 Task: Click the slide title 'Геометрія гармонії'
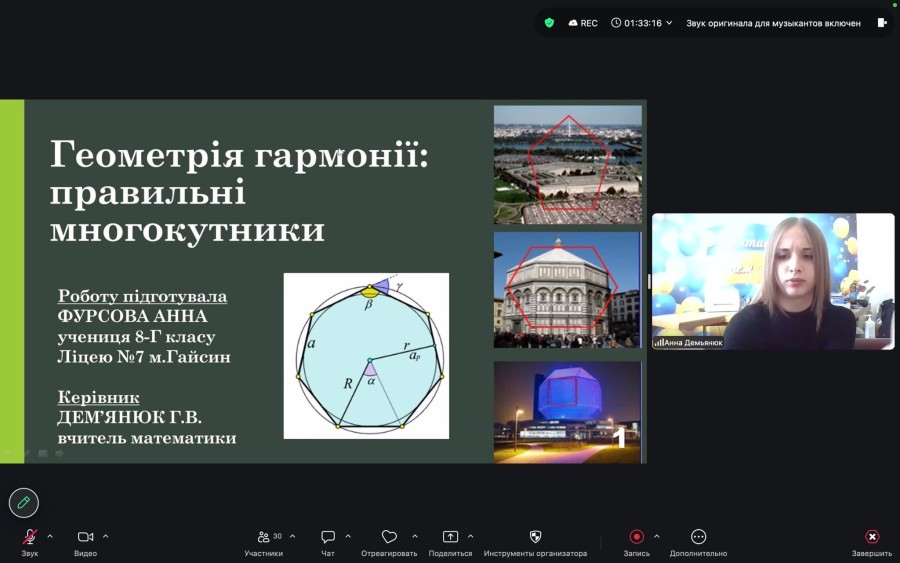click(239, 155)
